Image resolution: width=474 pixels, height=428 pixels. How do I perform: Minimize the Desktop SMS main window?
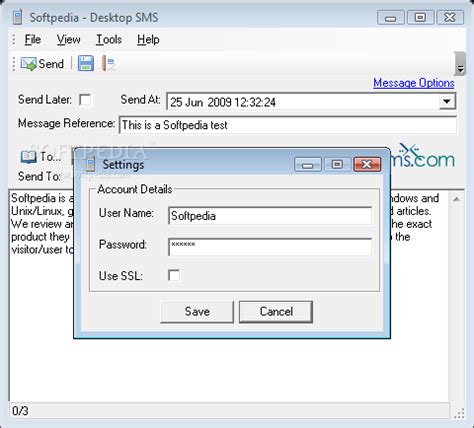coord(391,17)
